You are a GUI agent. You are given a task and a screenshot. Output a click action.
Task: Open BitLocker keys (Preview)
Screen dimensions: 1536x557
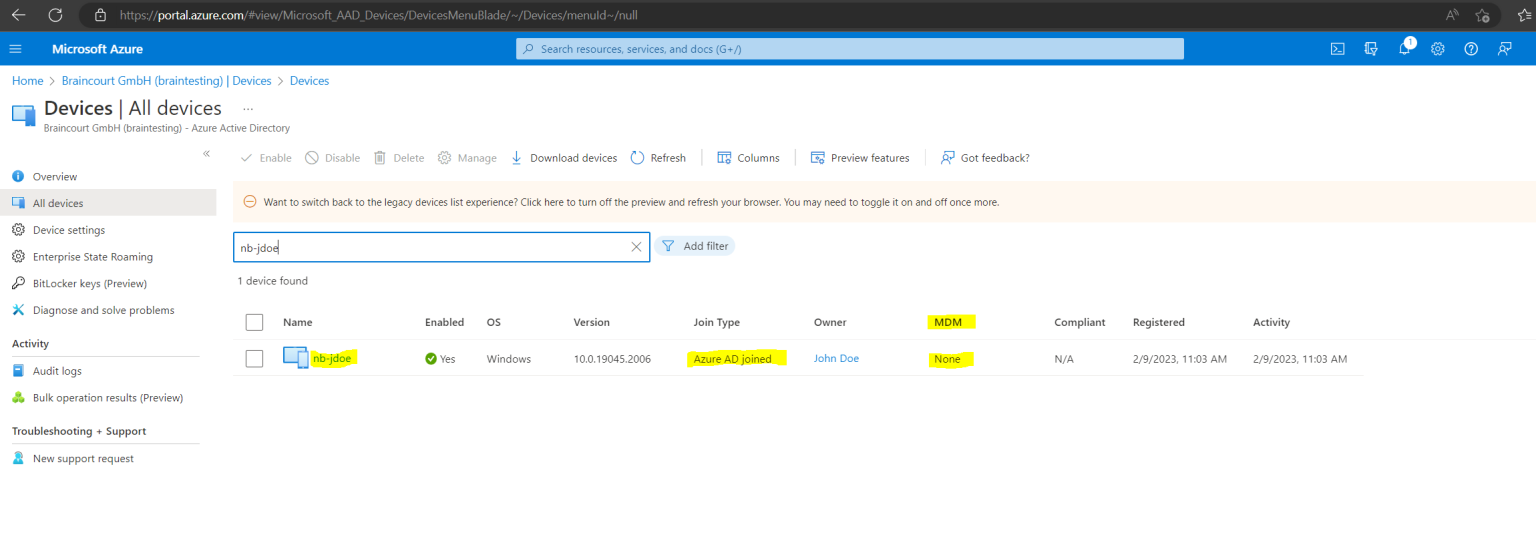coord(90,283)
